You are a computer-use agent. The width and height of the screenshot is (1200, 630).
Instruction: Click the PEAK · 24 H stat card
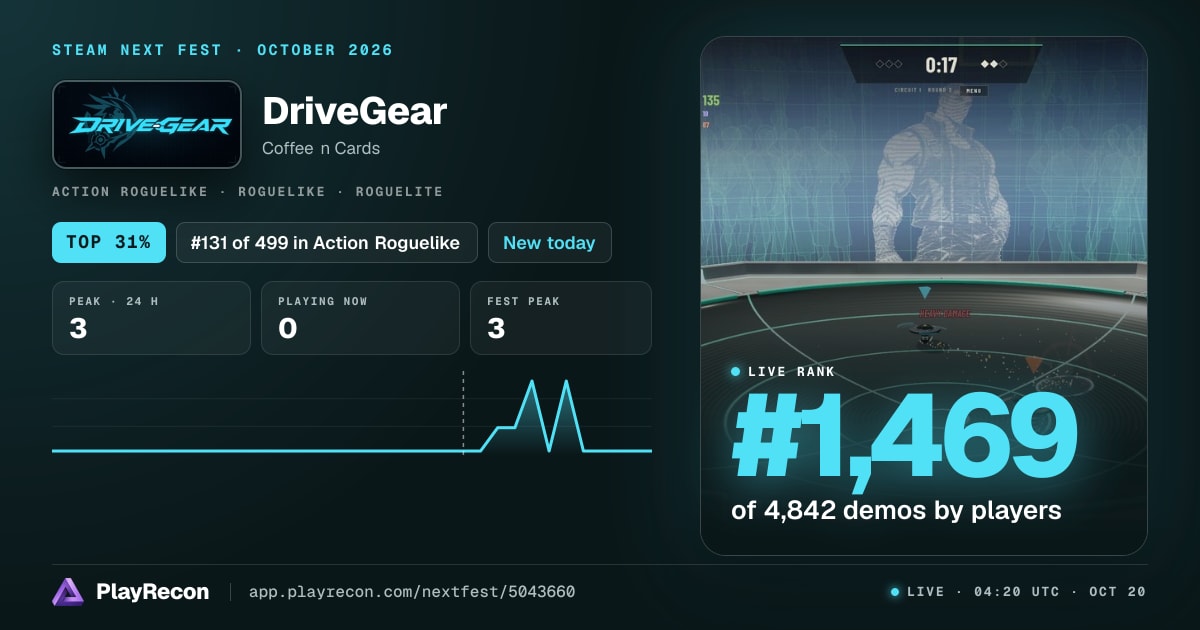151,318
